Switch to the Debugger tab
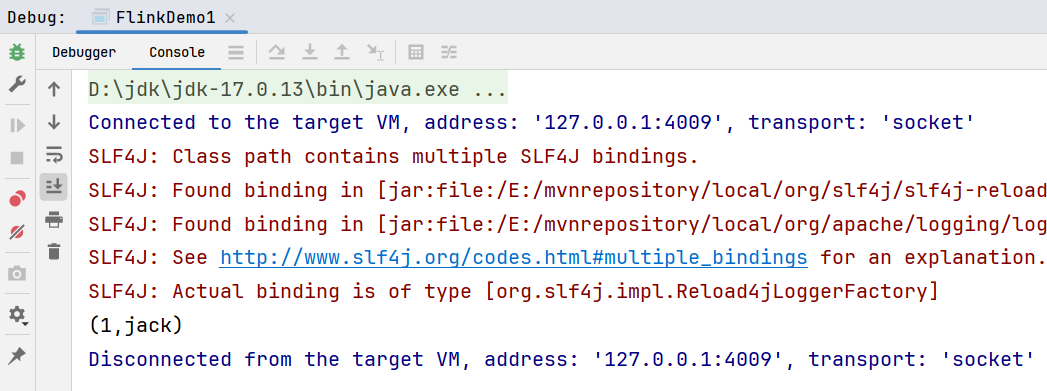This screenshot has width=1047, height=391. pos(84,52)
